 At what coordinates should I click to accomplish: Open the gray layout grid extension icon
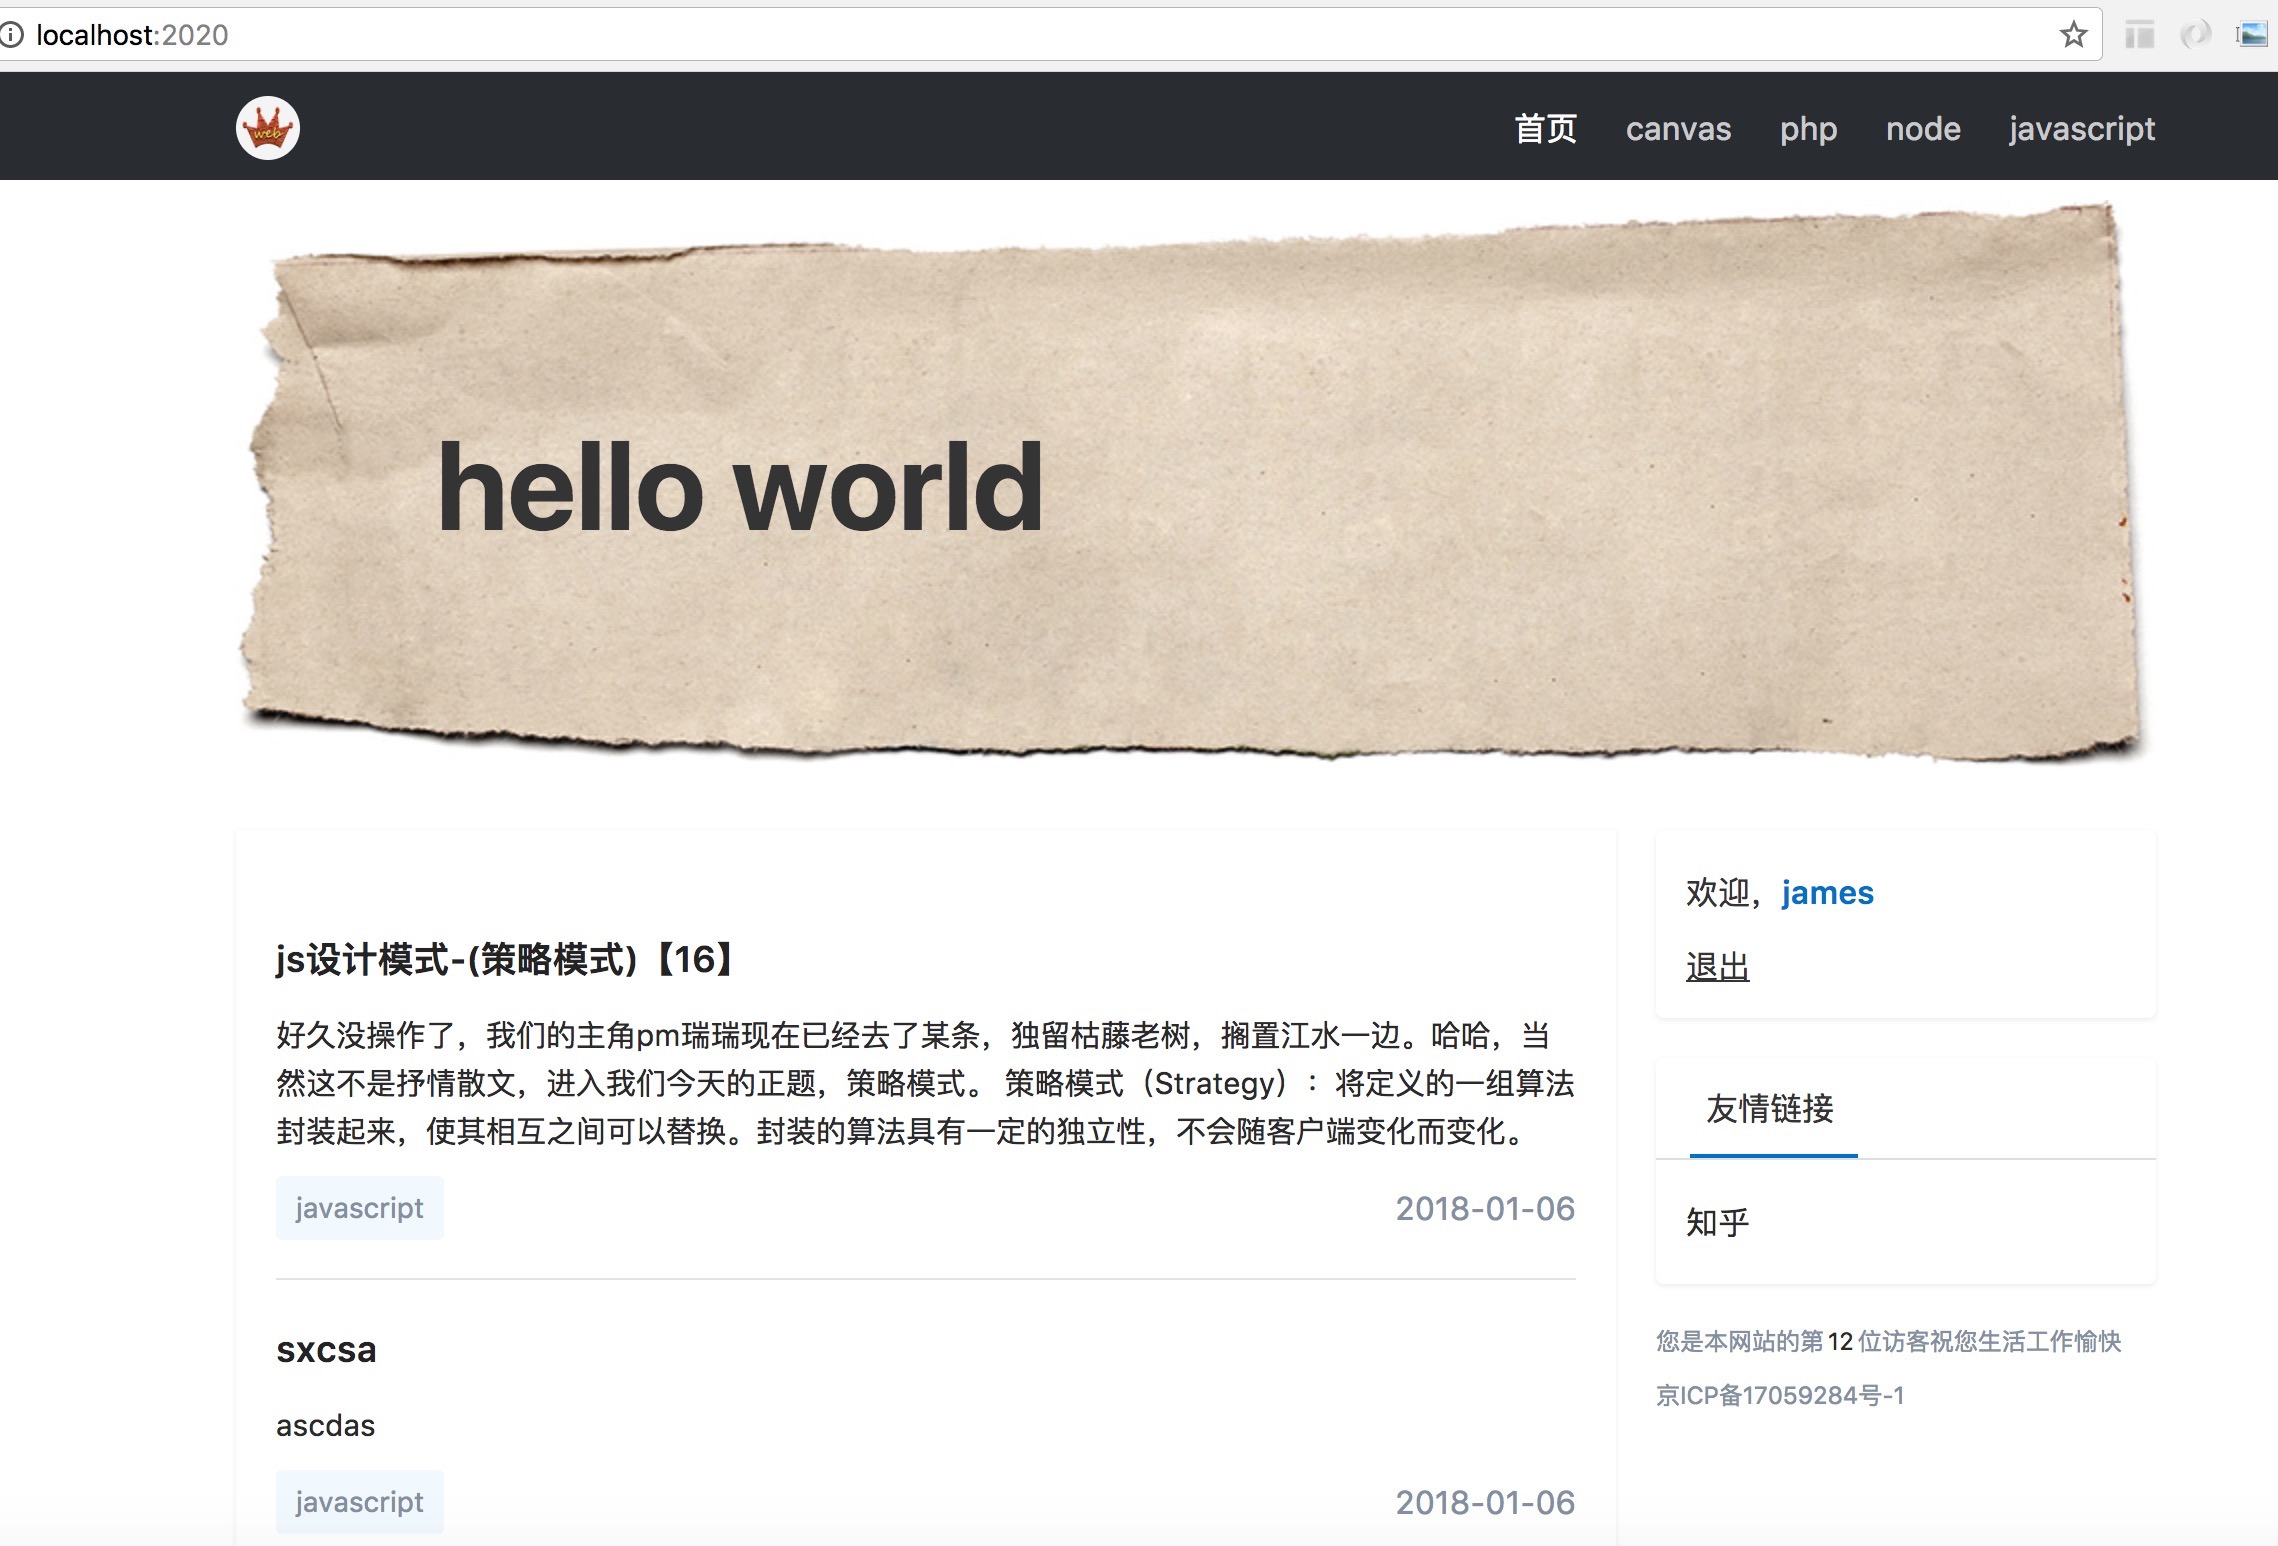pyautogui.click(x=2140, y=35)
